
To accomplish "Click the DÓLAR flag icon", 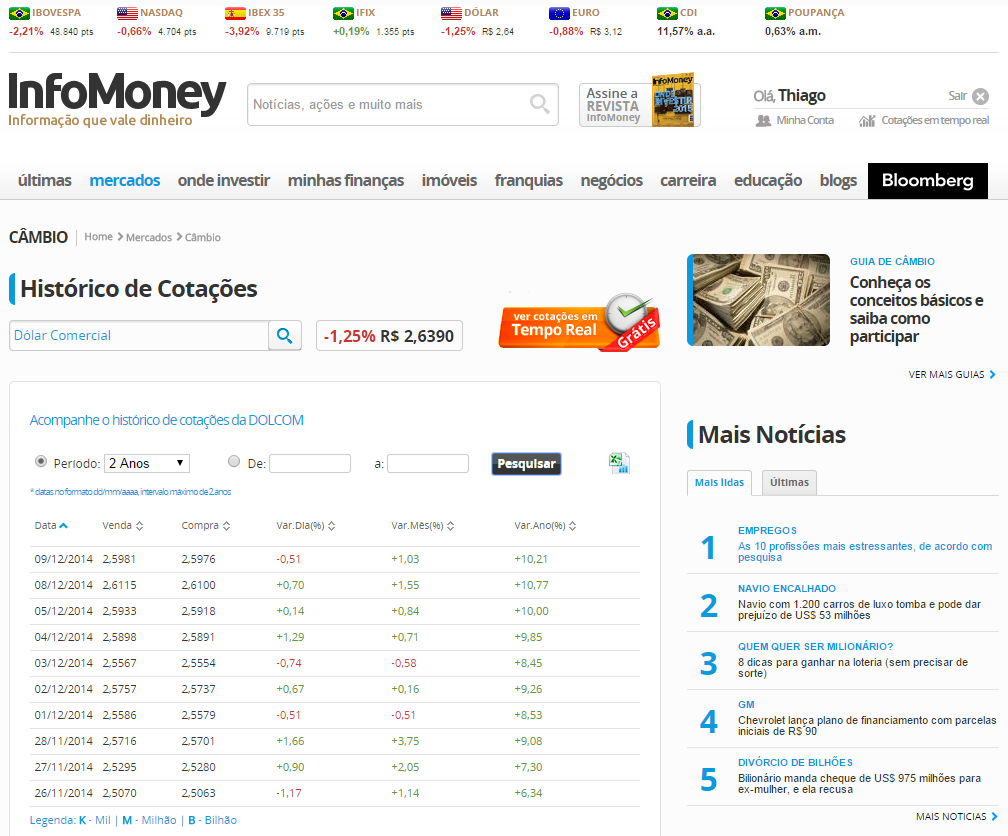I will [x=451, y=13].
